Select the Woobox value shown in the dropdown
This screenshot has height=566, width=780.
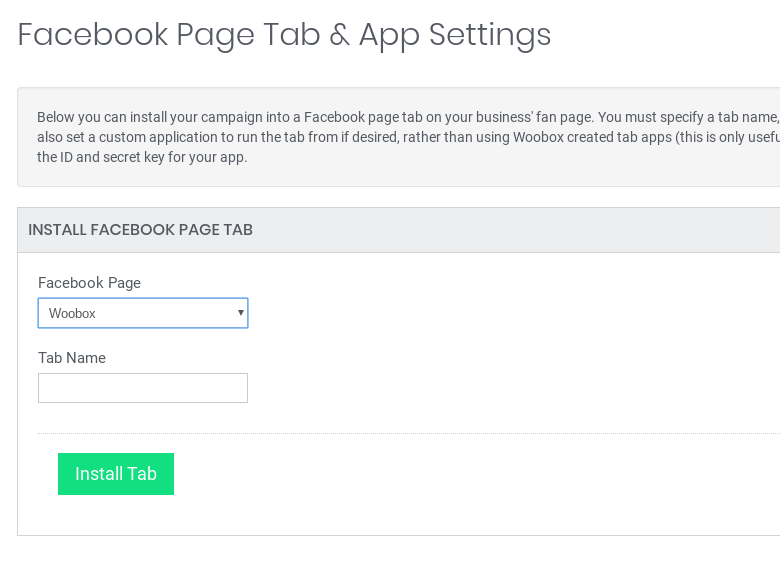[73, 314]
